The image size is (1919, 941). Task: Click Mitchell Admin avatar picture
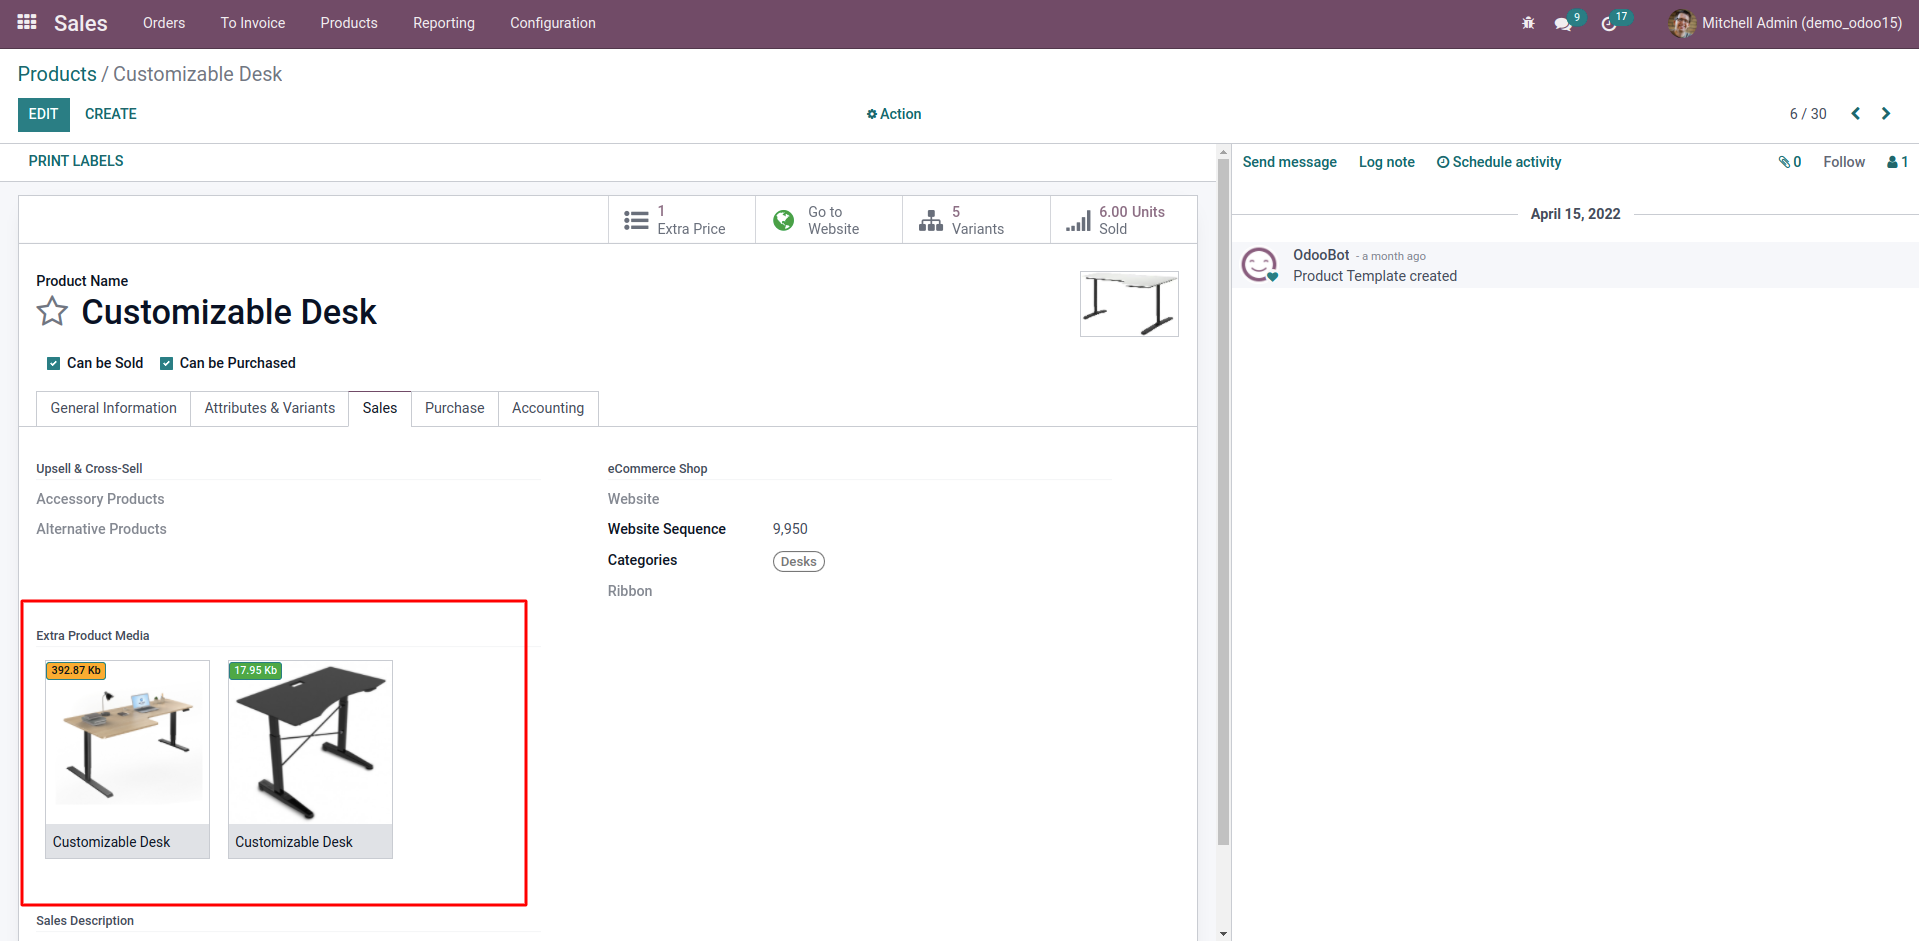tap(1682, 23)
